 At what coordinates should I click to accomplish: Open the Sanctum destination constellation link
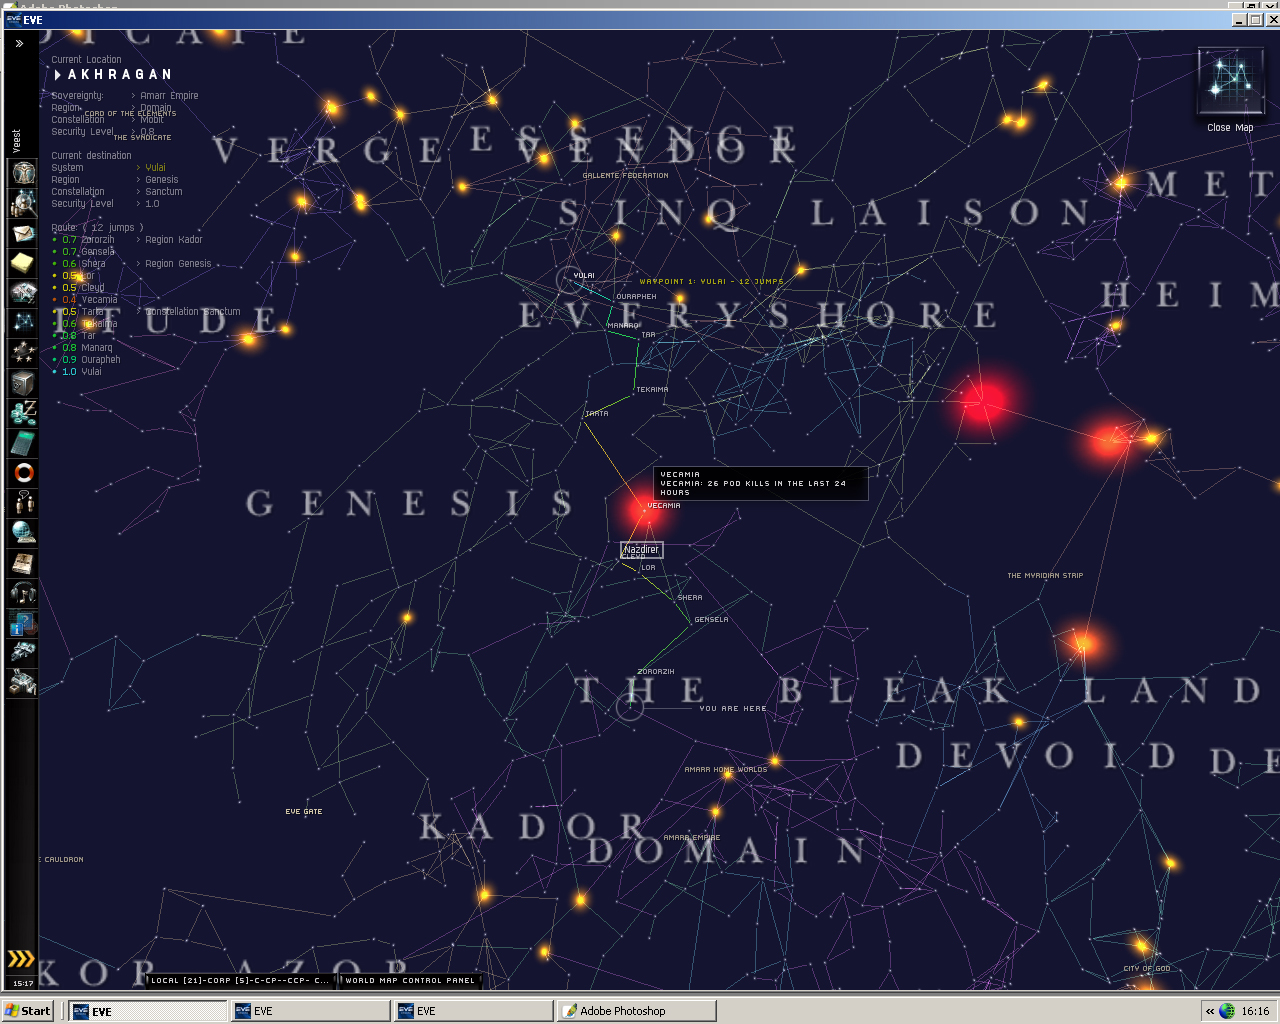[x=164, y=192]
